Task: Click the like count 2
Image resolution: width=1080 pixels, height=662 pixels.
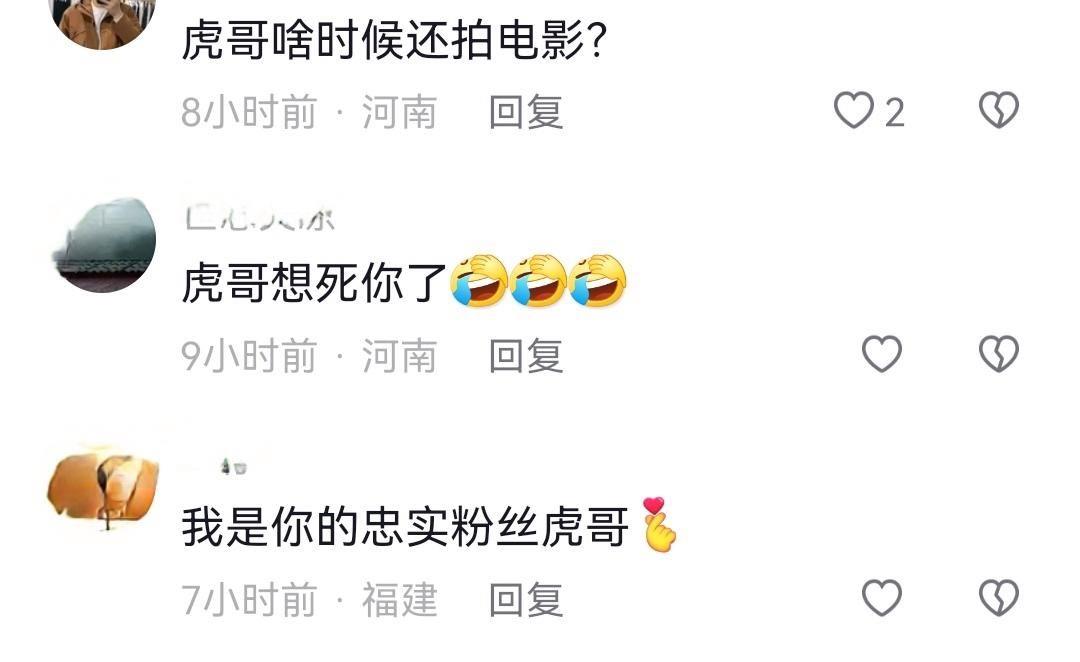Action: (x=894, y=112)
